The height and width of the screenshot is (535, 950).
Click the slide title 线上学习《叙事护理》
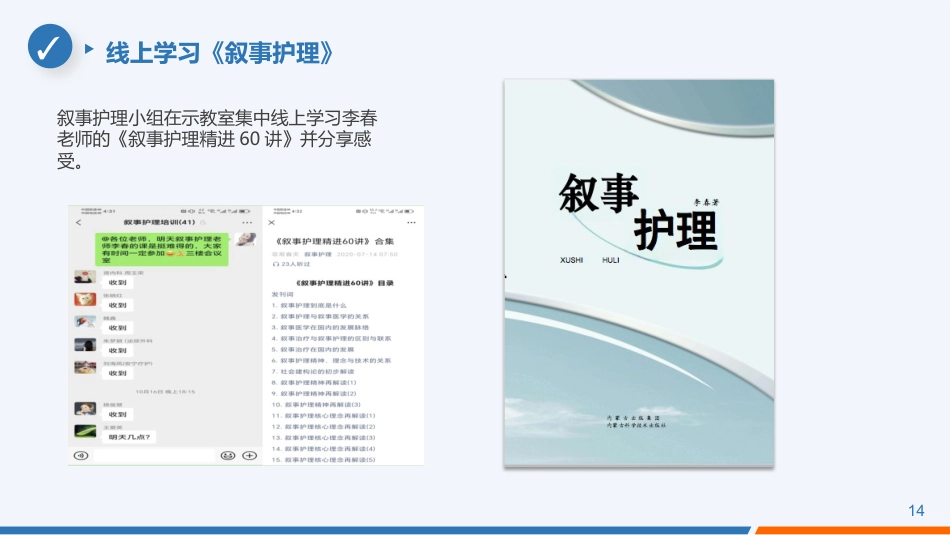[220, 53]
